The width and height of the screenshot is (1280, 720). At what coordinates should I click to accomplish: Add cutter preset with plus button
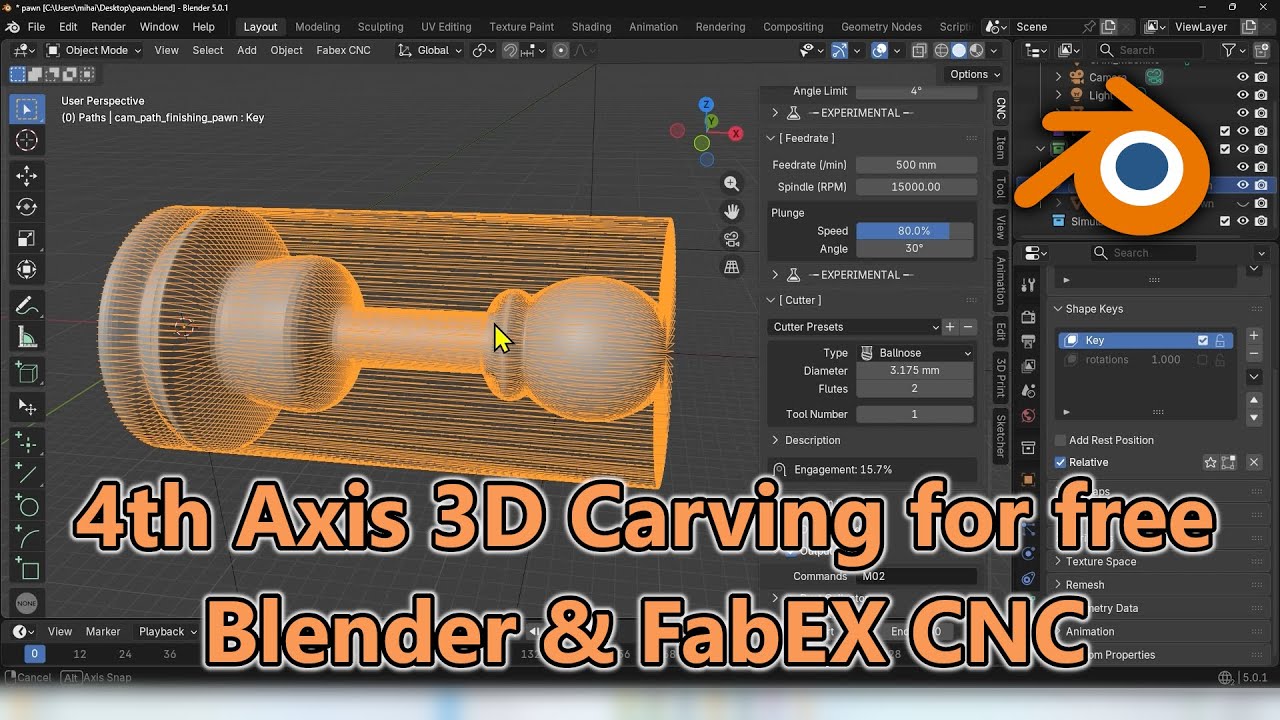[x=950, y=327]
